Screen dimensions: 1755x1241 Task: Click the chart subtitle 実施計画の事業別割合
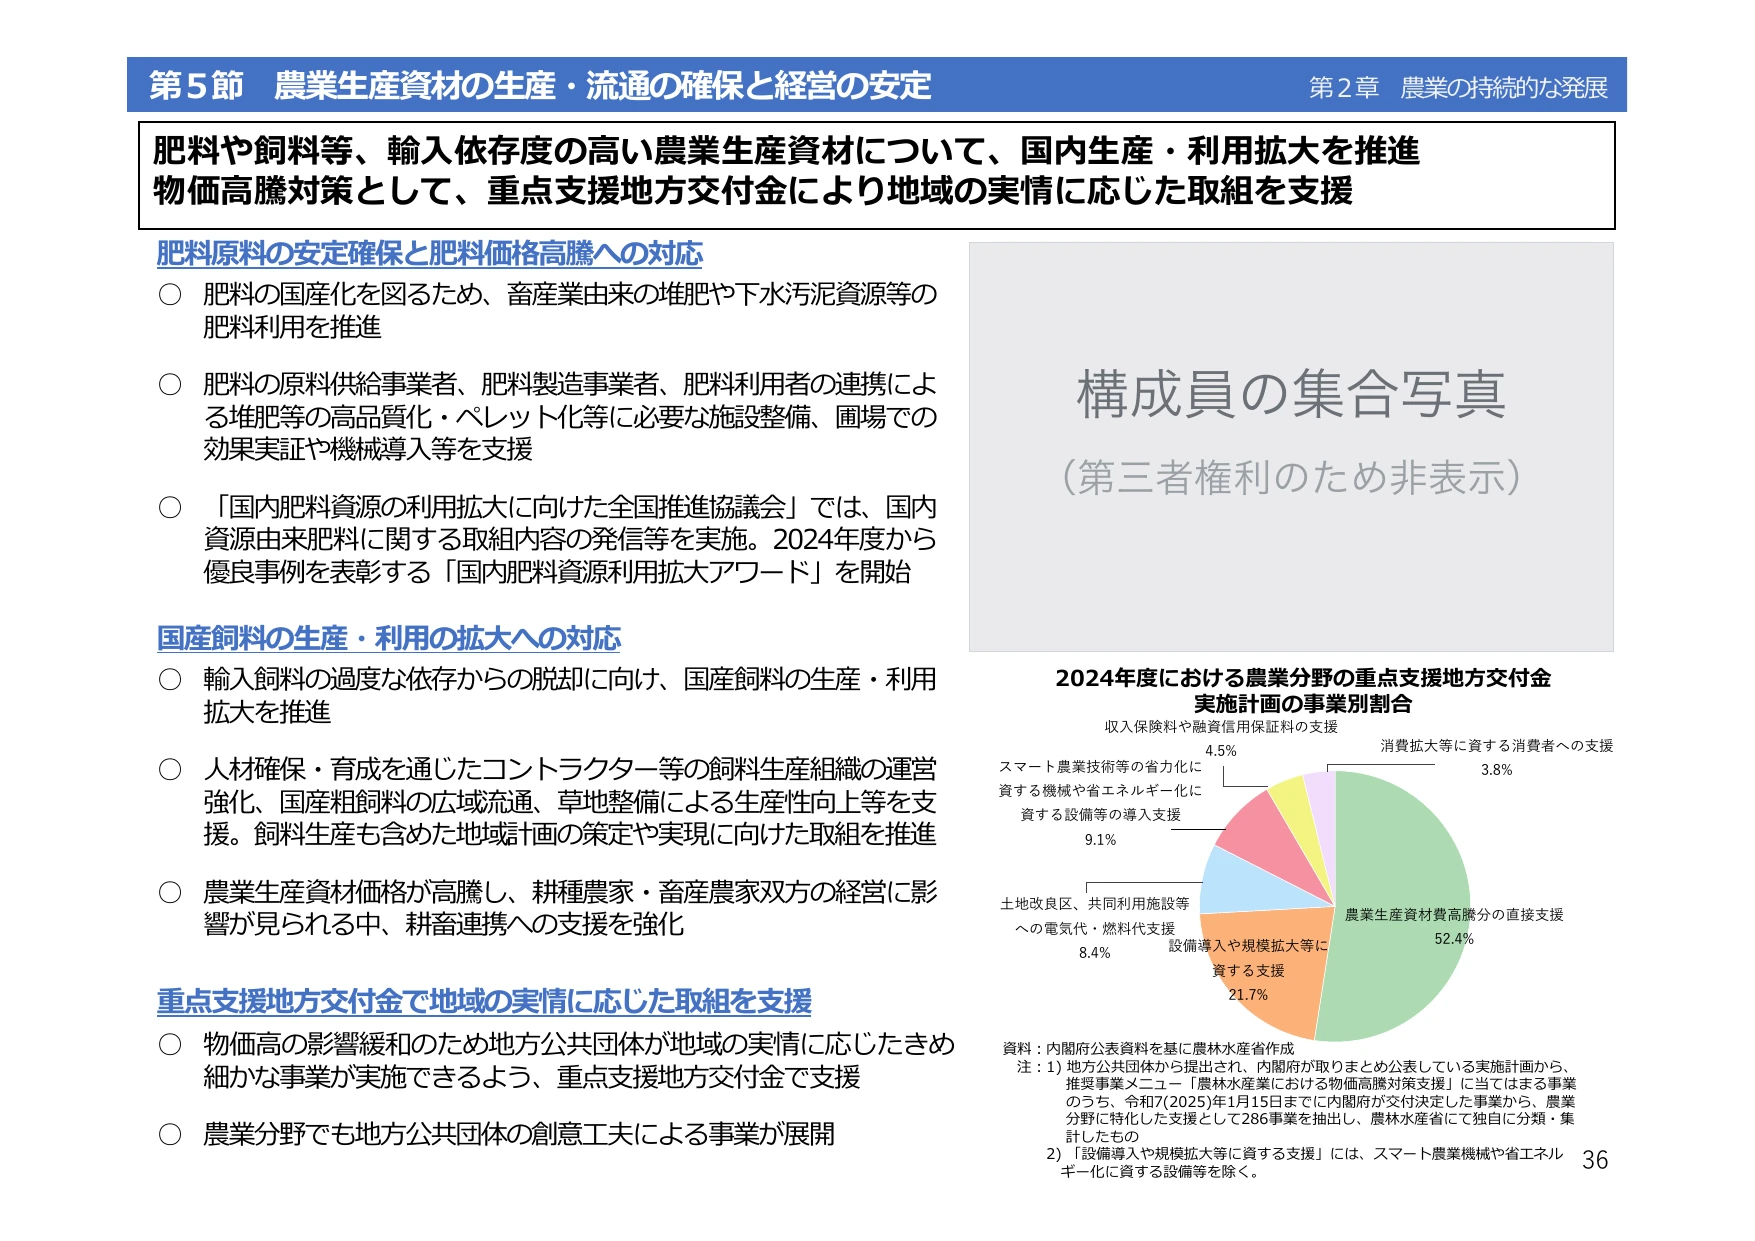tap(1303, 704)
